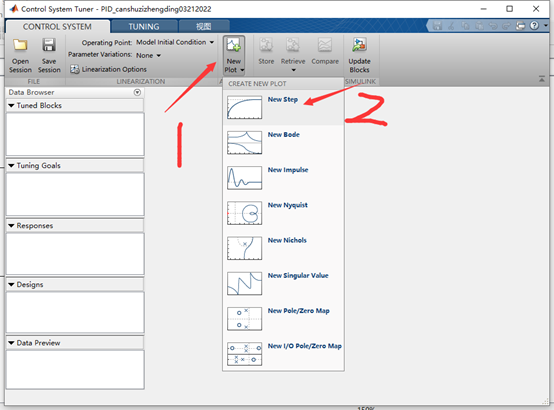Click the Compare designs icon
The image size is (554, 410).
pyautogui.click(x=325, y=45)
